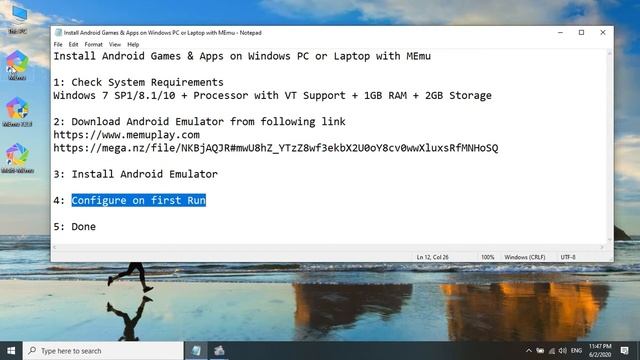Select the MEmu installer icon on desktop
Screen dimensions: 640x360
pos(17,112)
